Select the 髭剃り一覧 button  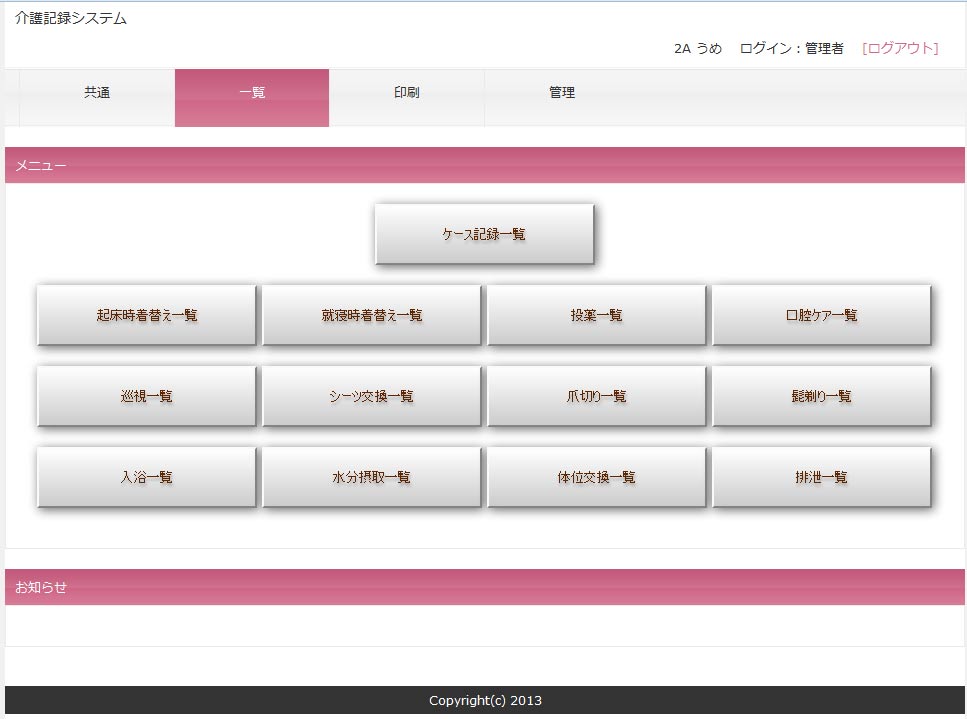[x=822, y=396]
